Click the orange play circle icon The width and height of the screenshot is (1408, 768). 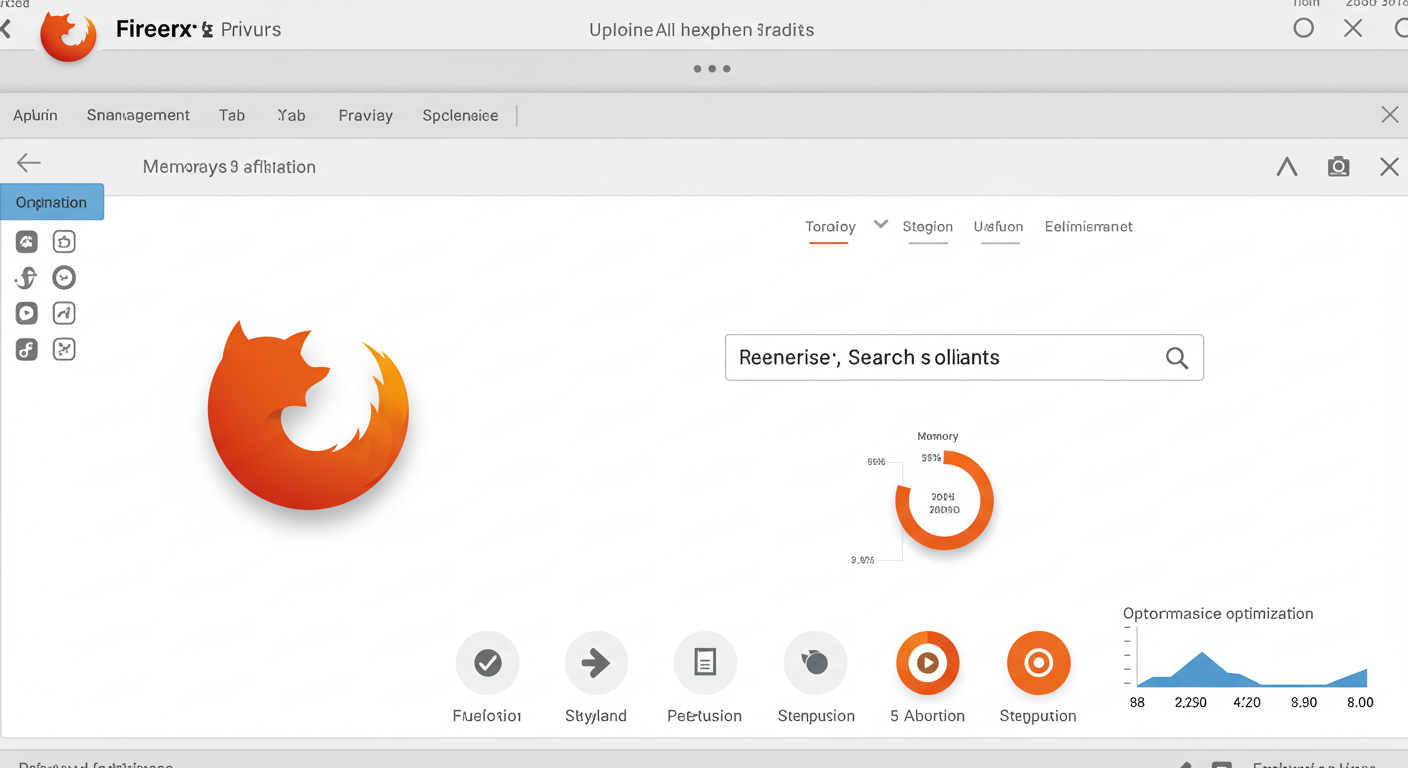(x=928, y=663)
